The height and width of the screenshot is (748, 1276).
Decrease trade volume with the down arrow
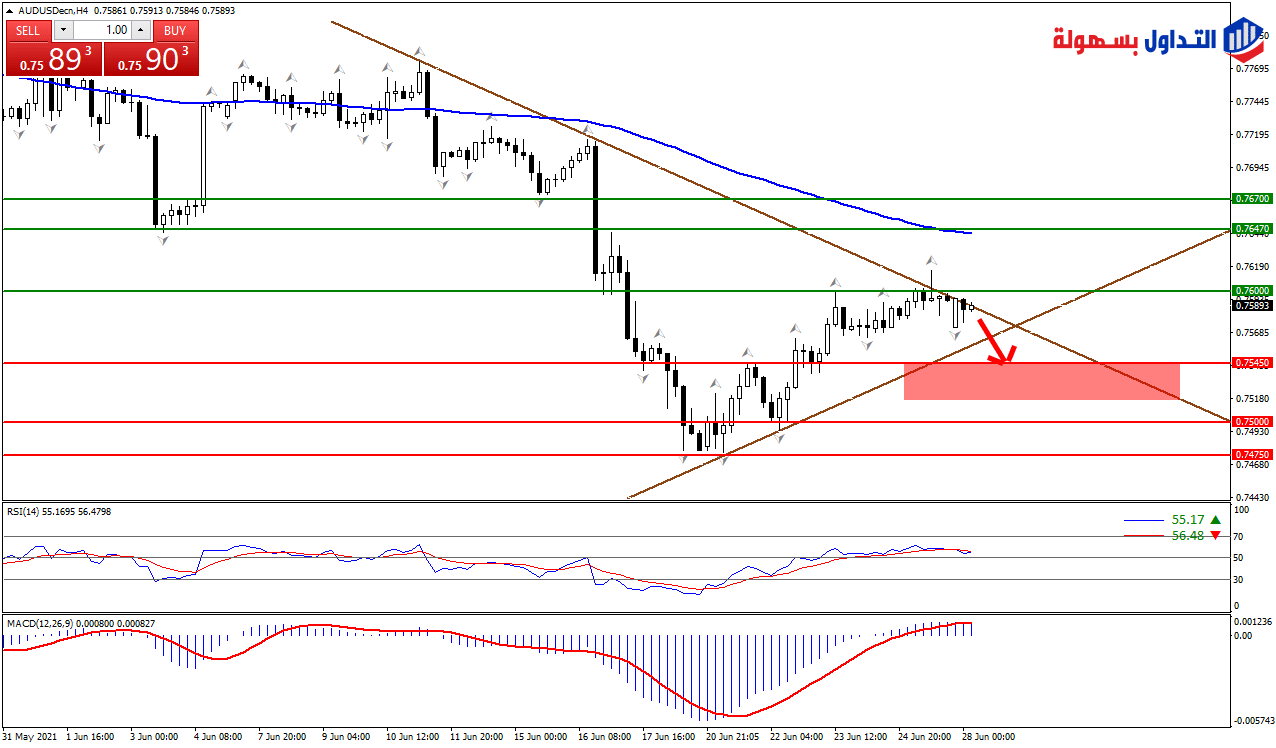coord(62,31)
